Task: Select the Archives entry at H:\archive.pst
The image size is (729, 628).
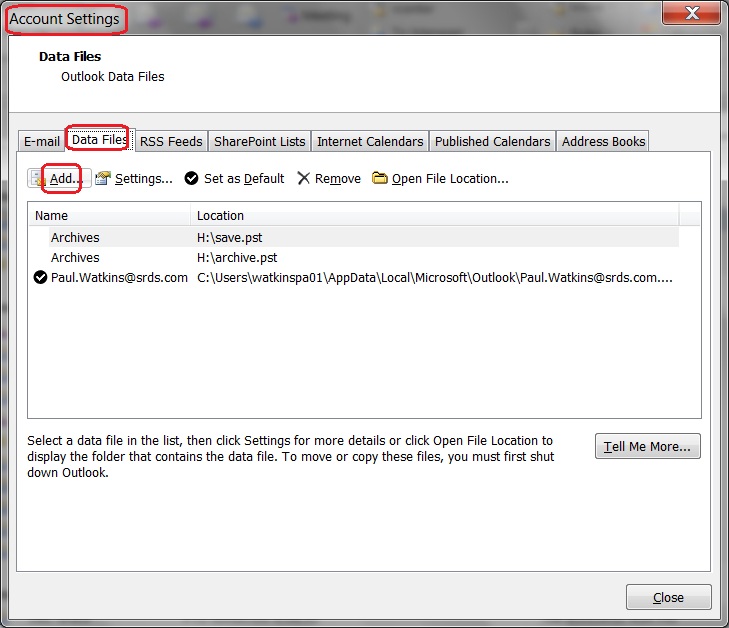Action: (75, 258)
